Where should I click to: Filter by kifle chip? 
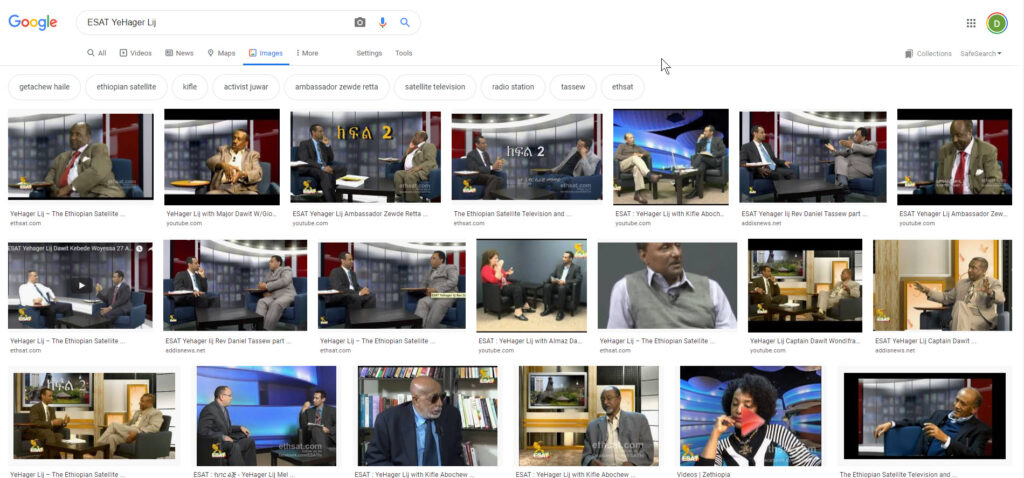coord(190,87)
